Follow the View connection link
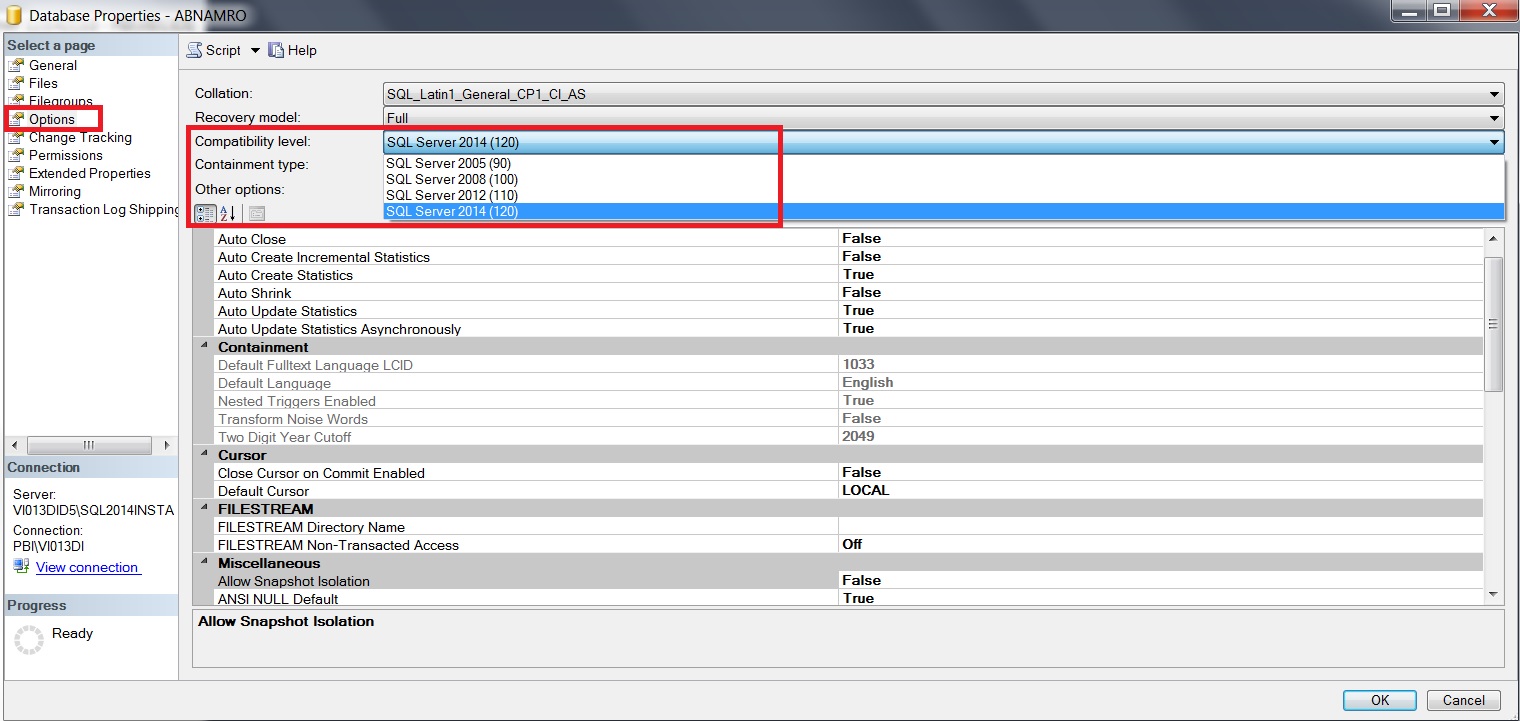The image size is (1520, 721). coord(86,567)
